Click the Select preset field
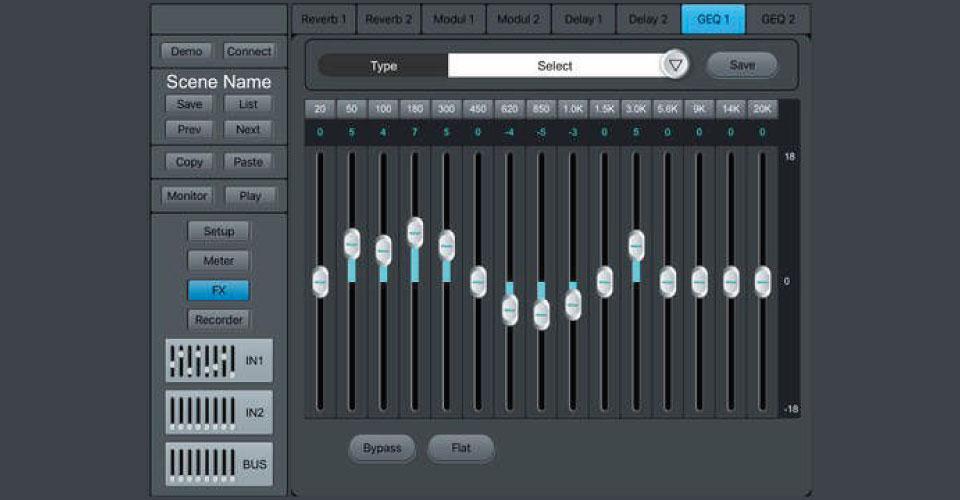The image size is (960, 500). (x=554, y=66)
